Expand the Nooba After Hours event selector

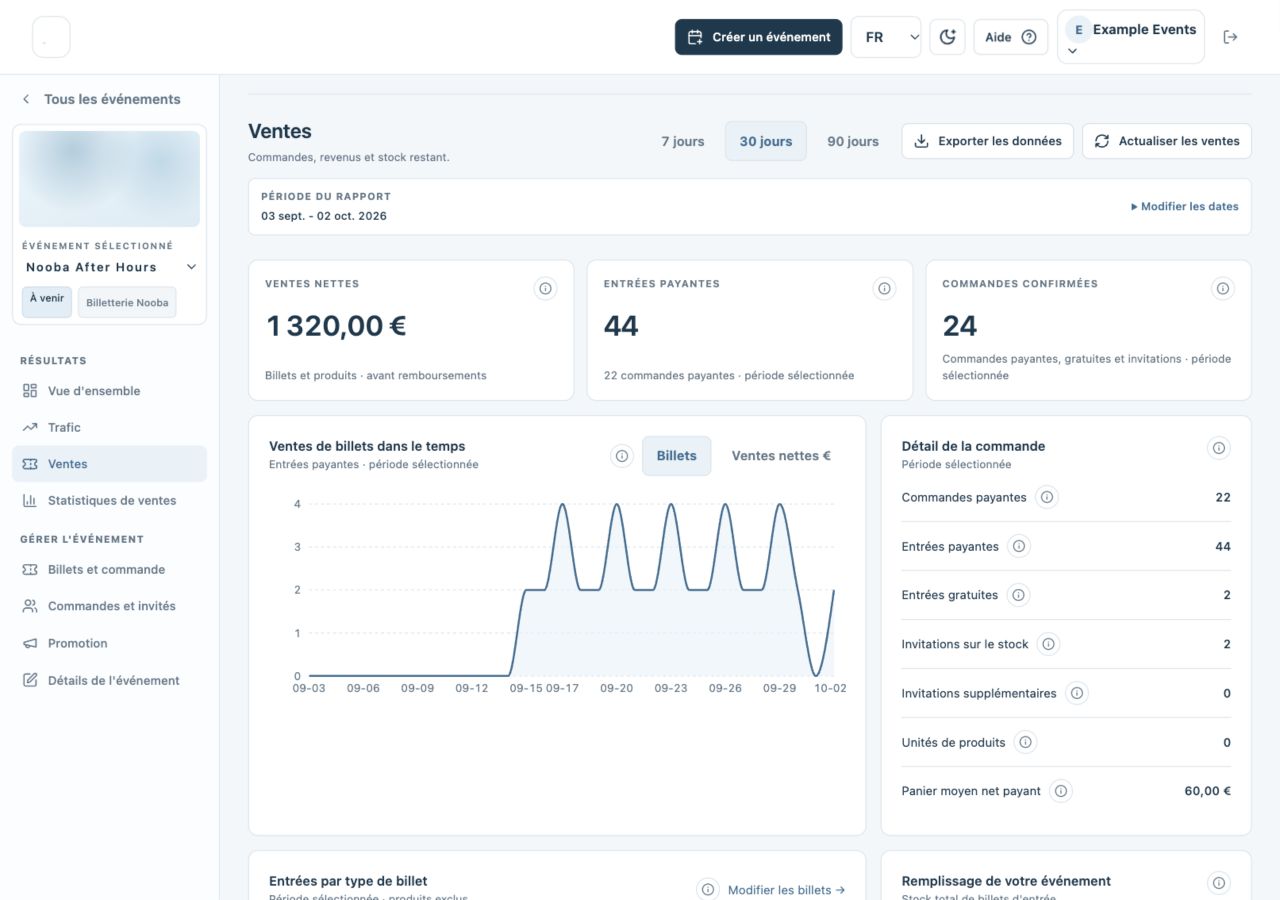(111, 267)
